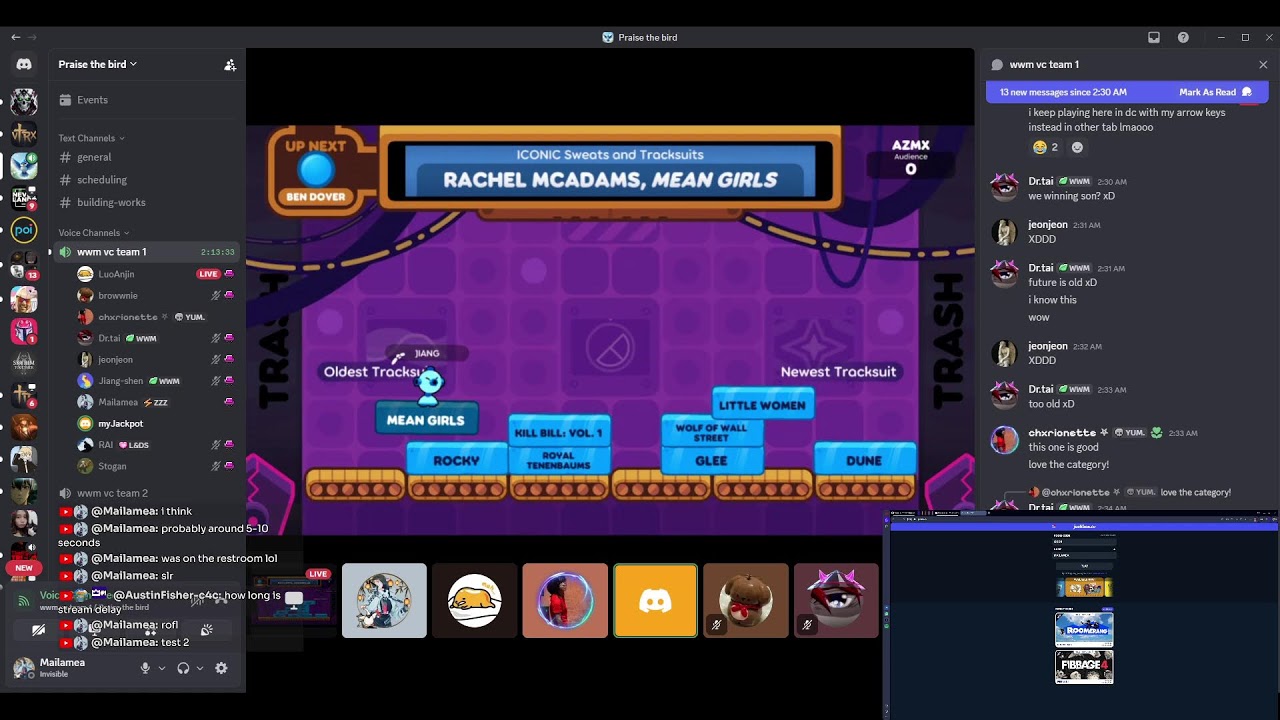
Task: Close the wwm vc team 1 chat panel
Action: tap(1263, 65)
